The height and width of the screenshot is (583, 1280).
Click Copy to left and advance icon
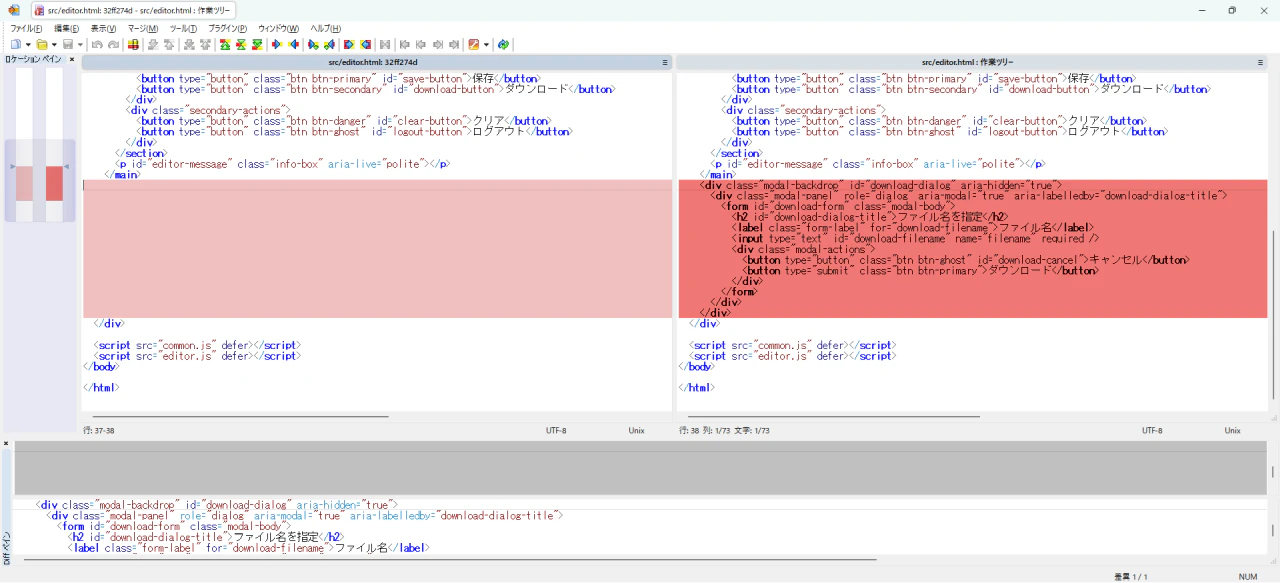point(329,45)
